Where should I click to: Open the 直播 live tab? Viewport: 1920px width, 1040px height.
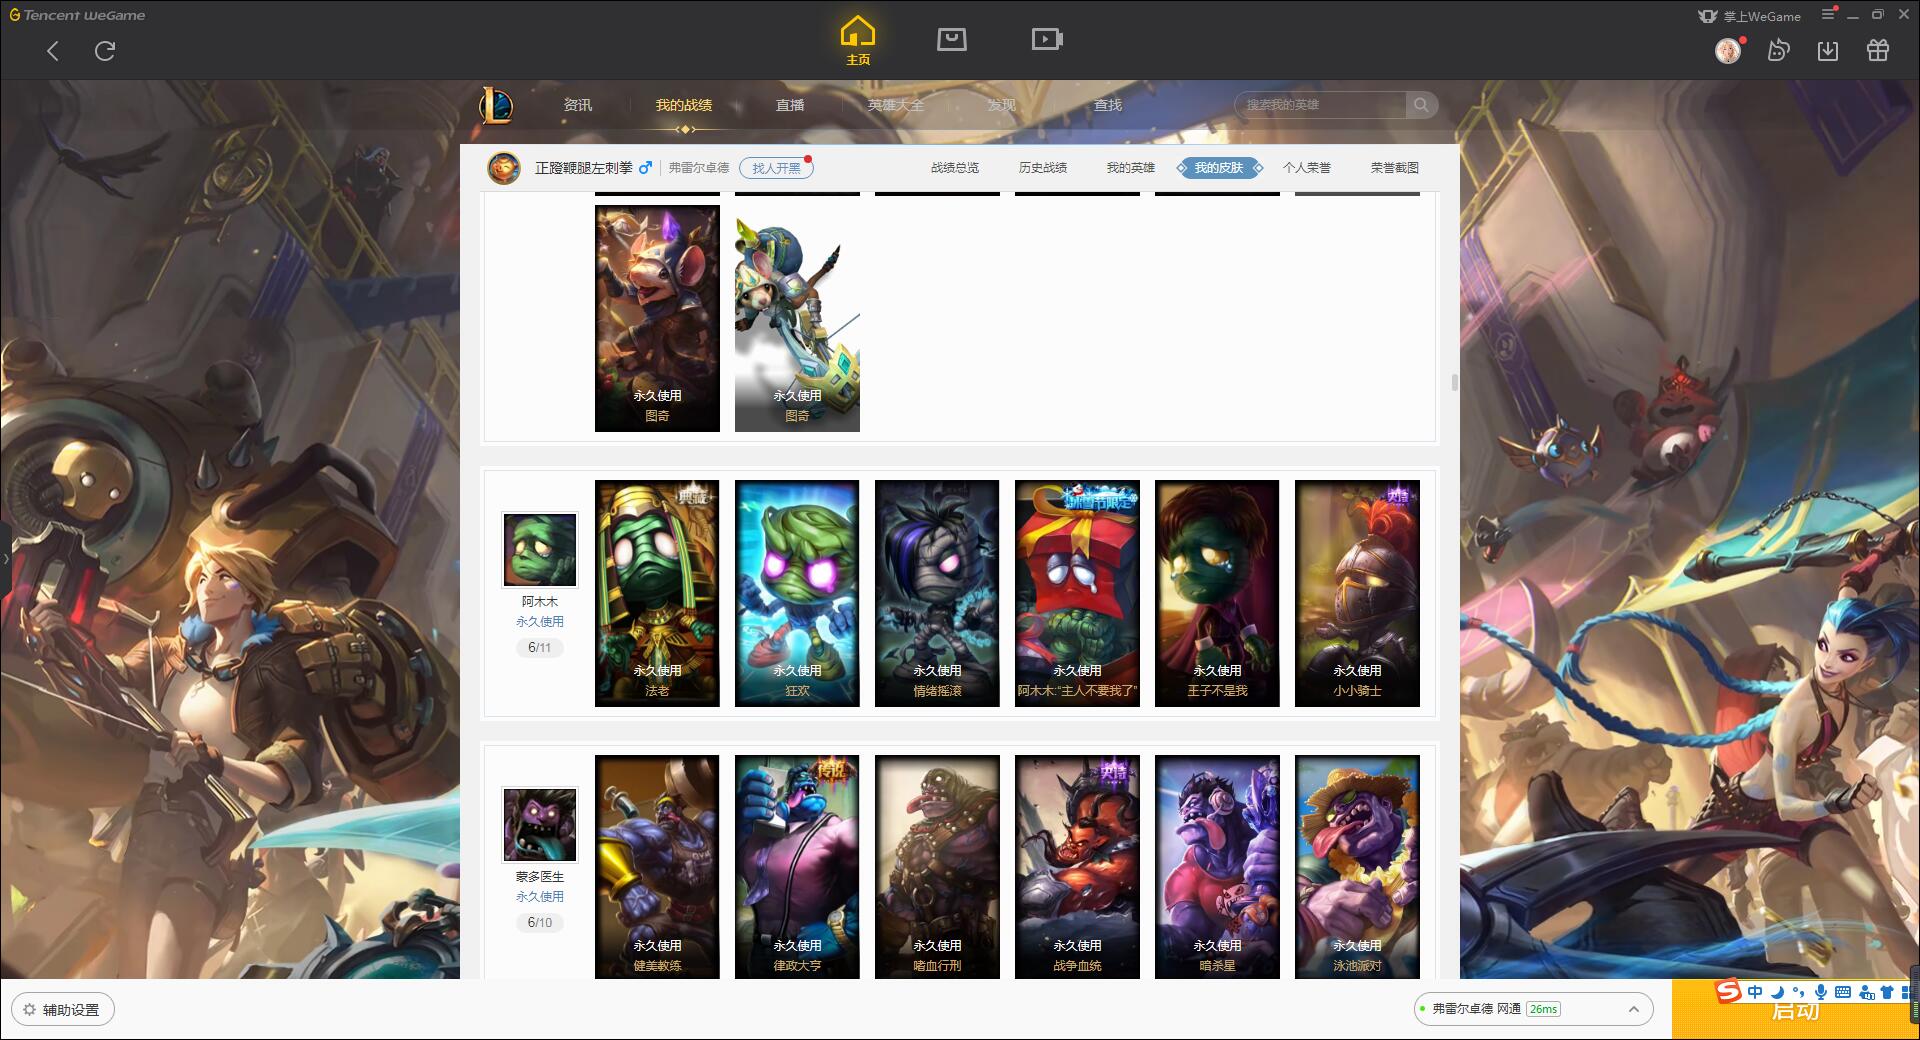click(x=790, y=105)
